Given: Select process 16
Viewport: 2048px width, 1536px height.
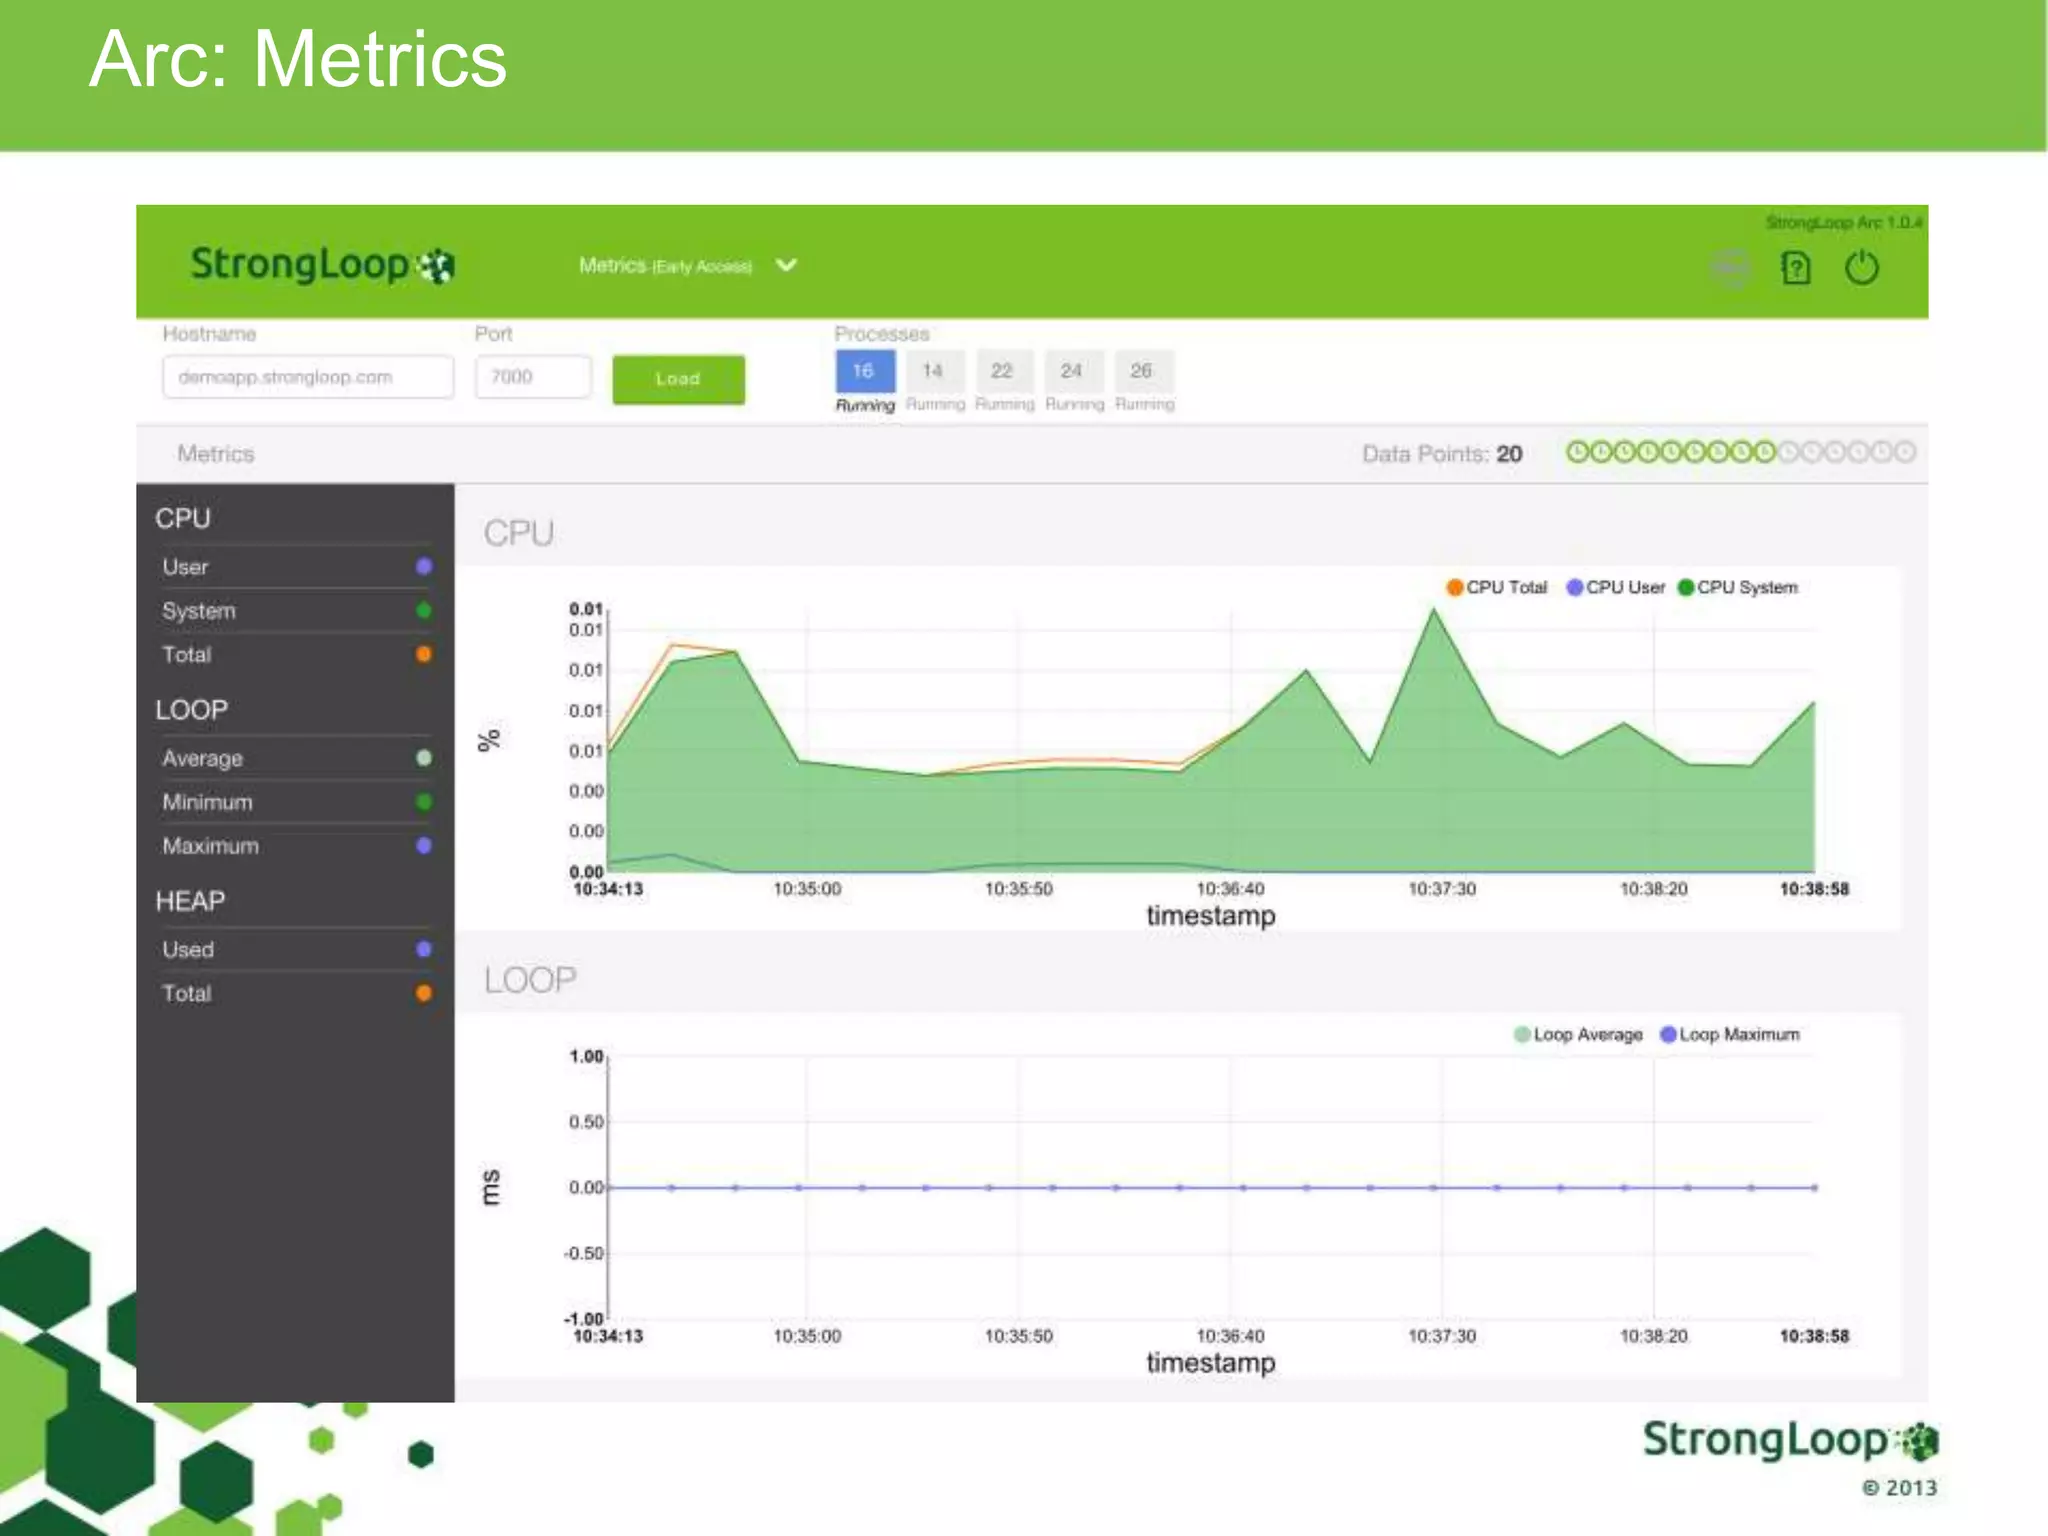Looking at the screenshot, I should (864, 371).
